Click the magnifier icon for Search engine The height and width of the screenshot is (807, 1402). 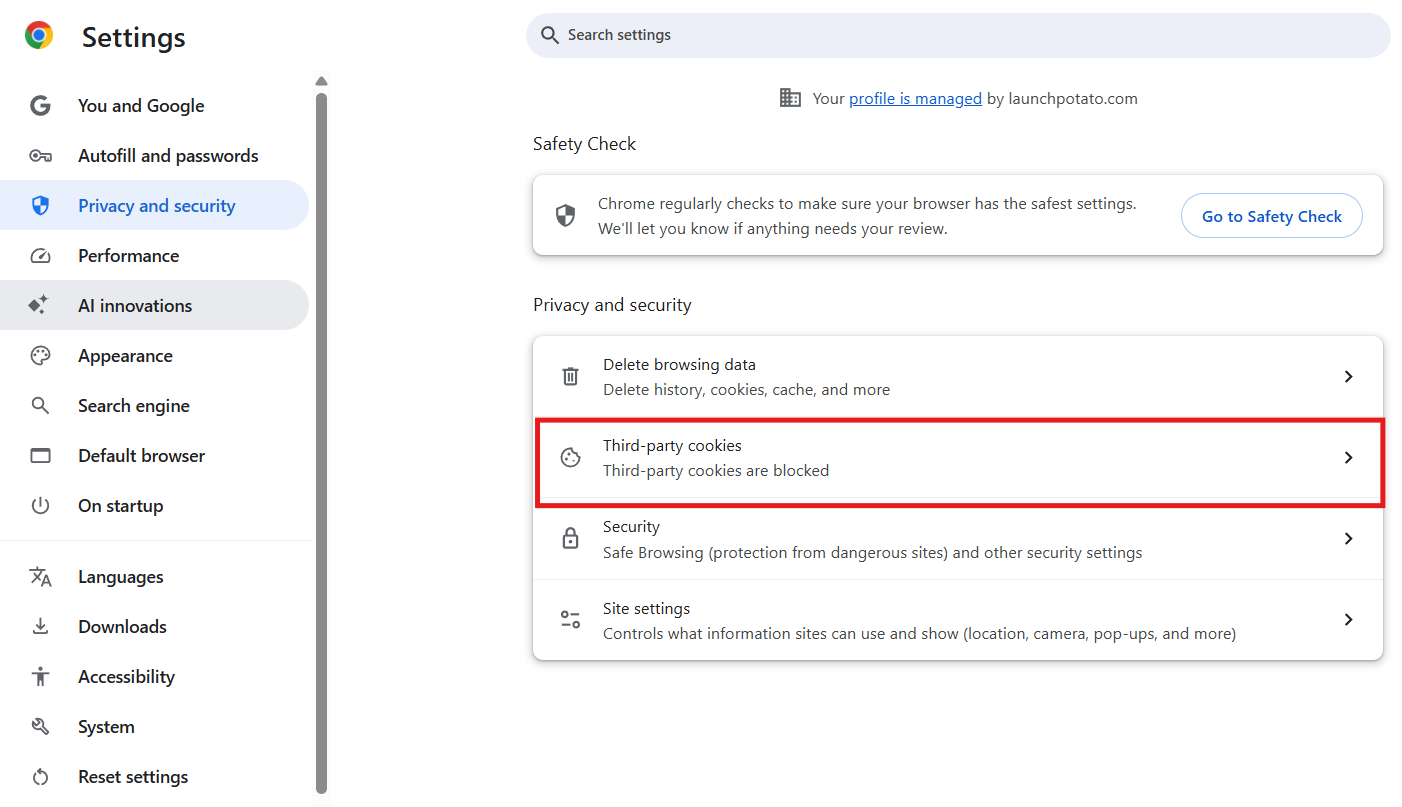tap(40, 406)
